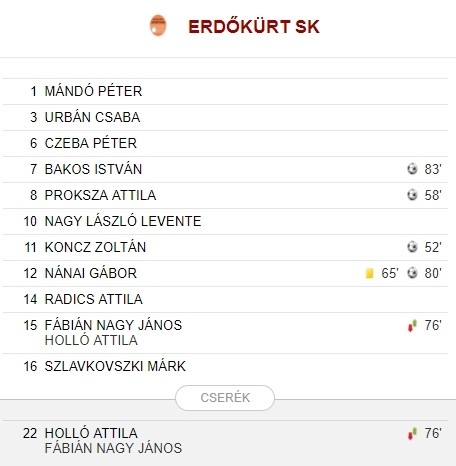Select player Szlavkovszki Márk

(x=115, y=366)
